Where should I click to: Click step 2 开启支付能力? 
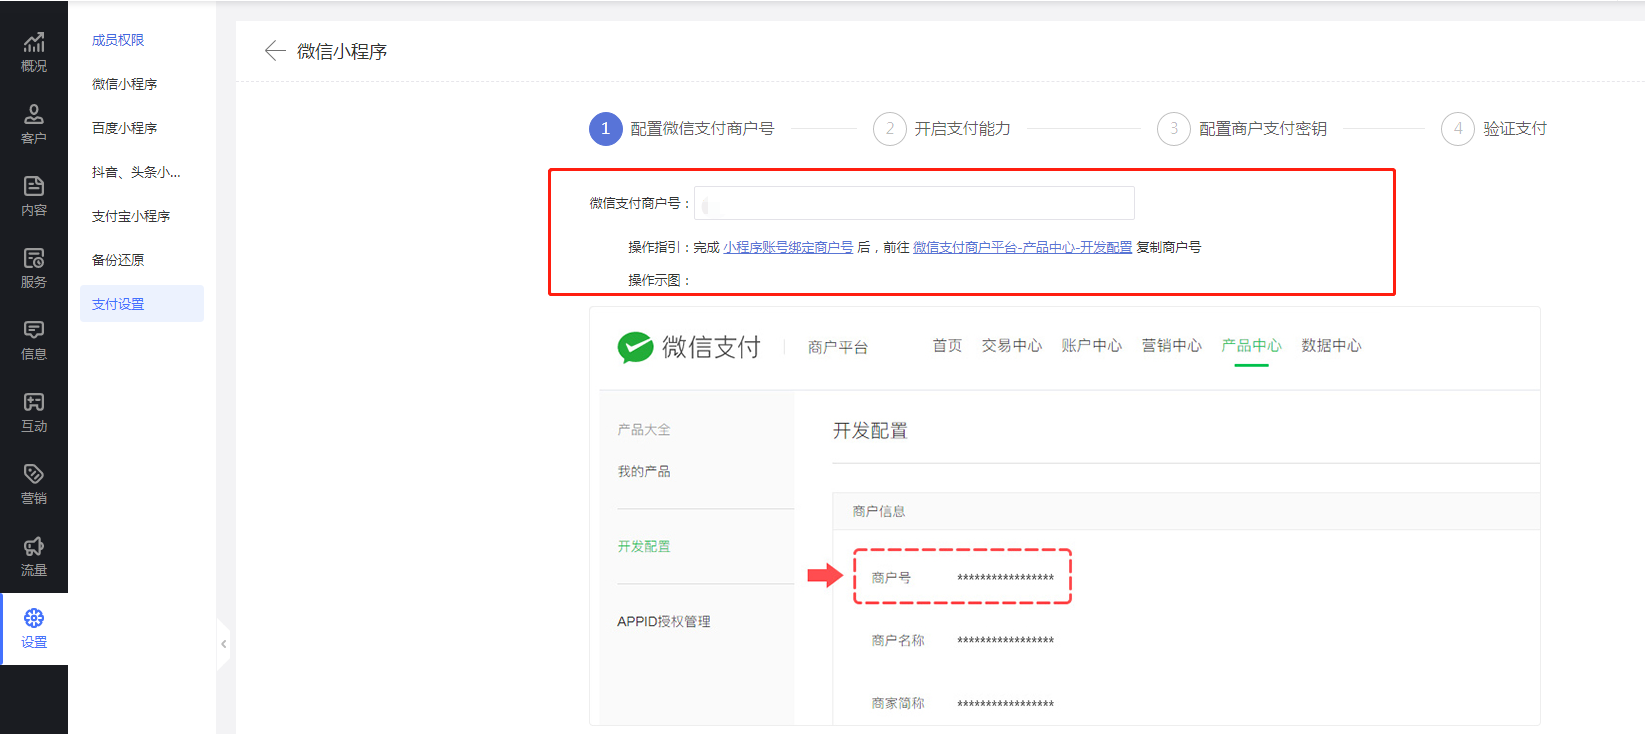pos(942,129)
